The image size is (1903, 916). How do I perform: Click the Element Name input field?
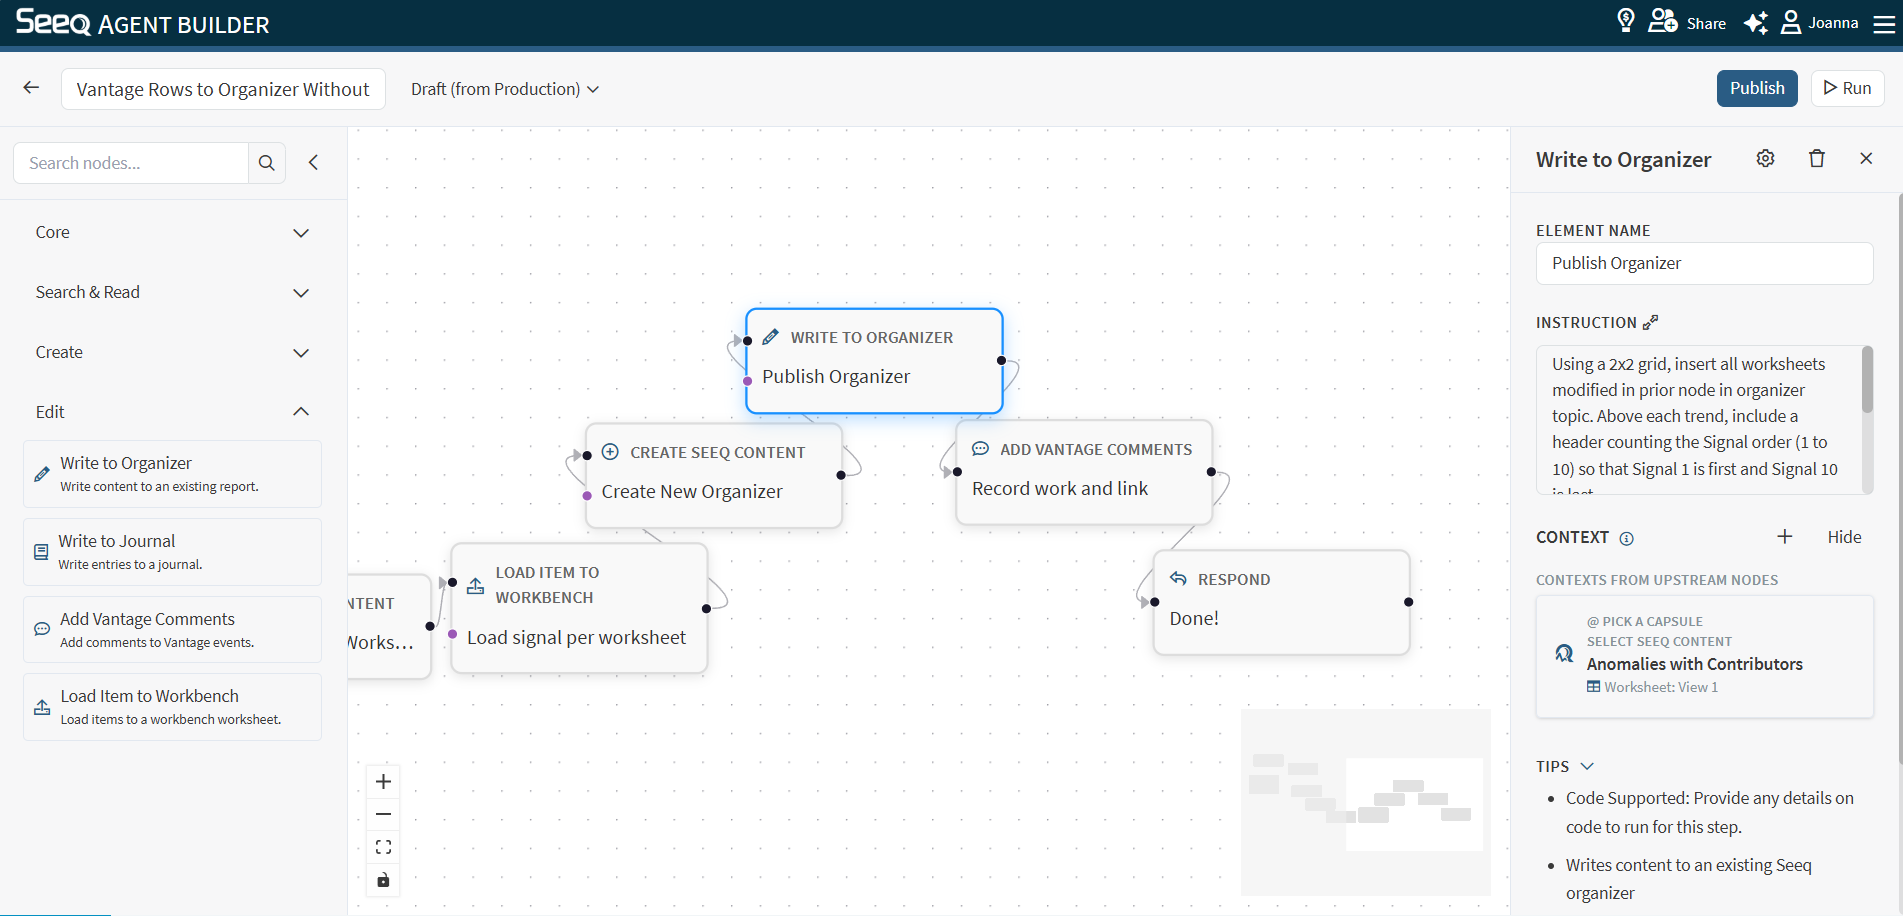(1703, 263)
